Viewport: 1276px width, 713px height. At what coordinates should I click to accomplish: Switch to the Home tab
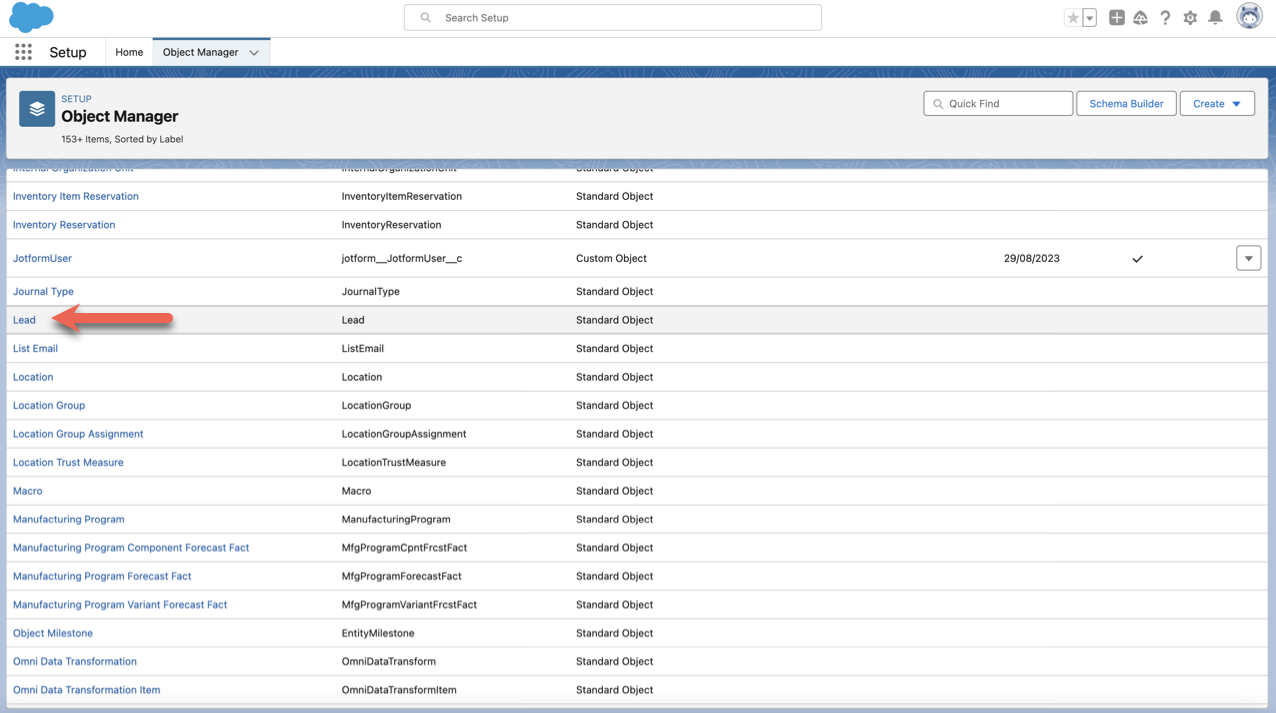(129, 52)
